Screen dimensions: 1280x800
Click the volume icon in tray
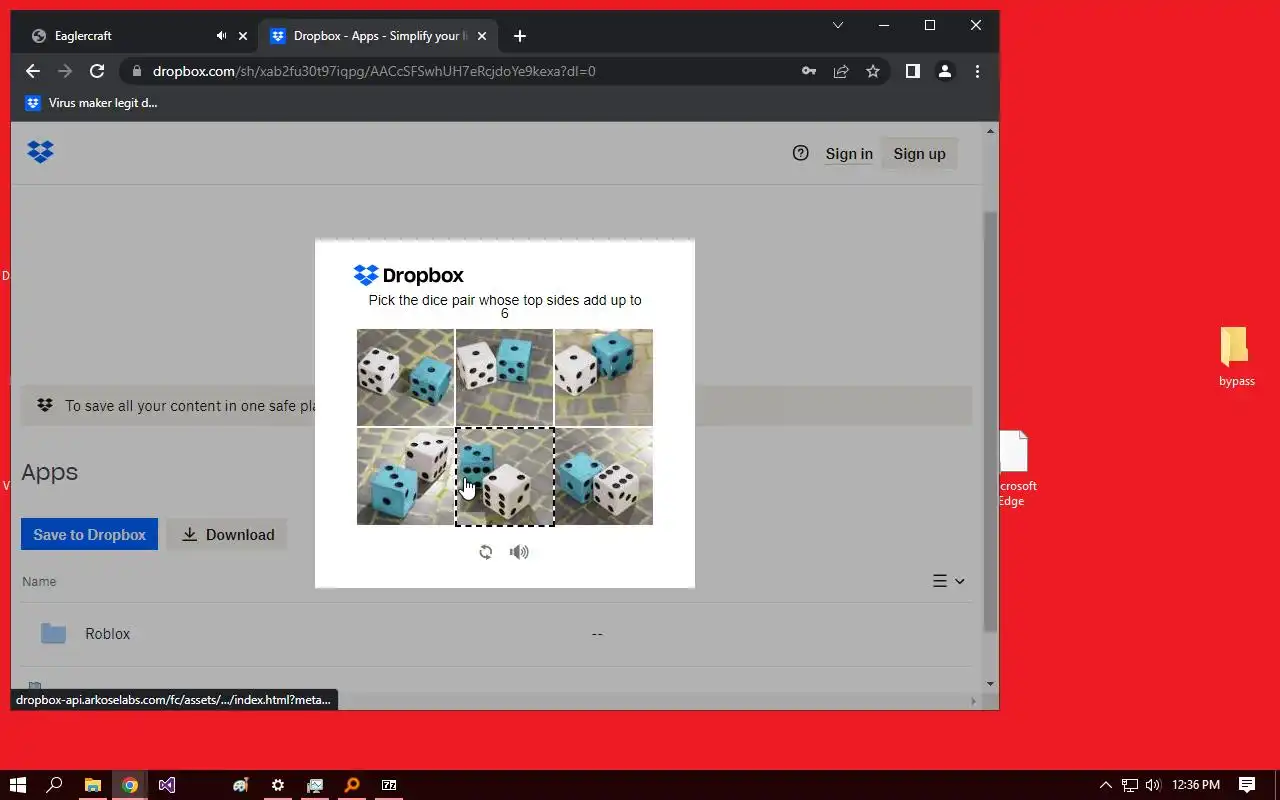pos(1152,785)
